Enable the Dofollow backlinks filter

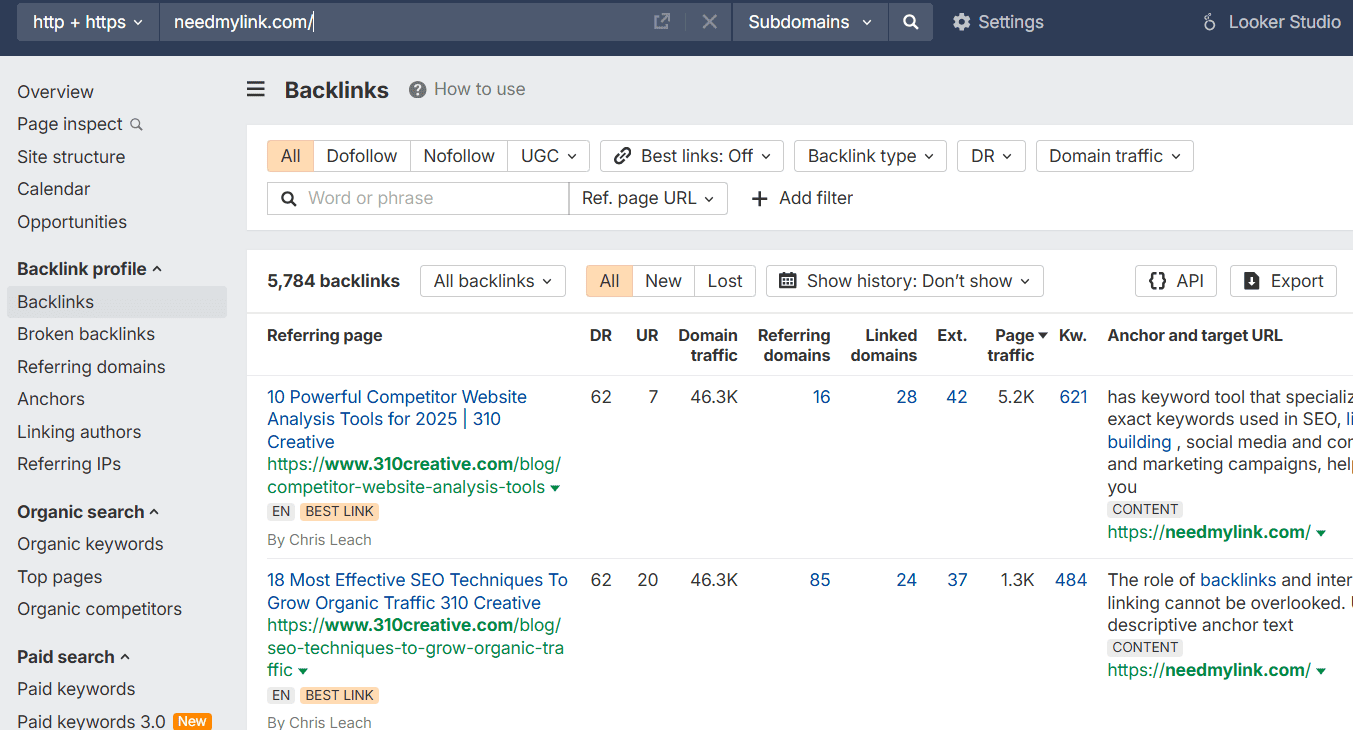pyautogui.click(x=361, y=156)
